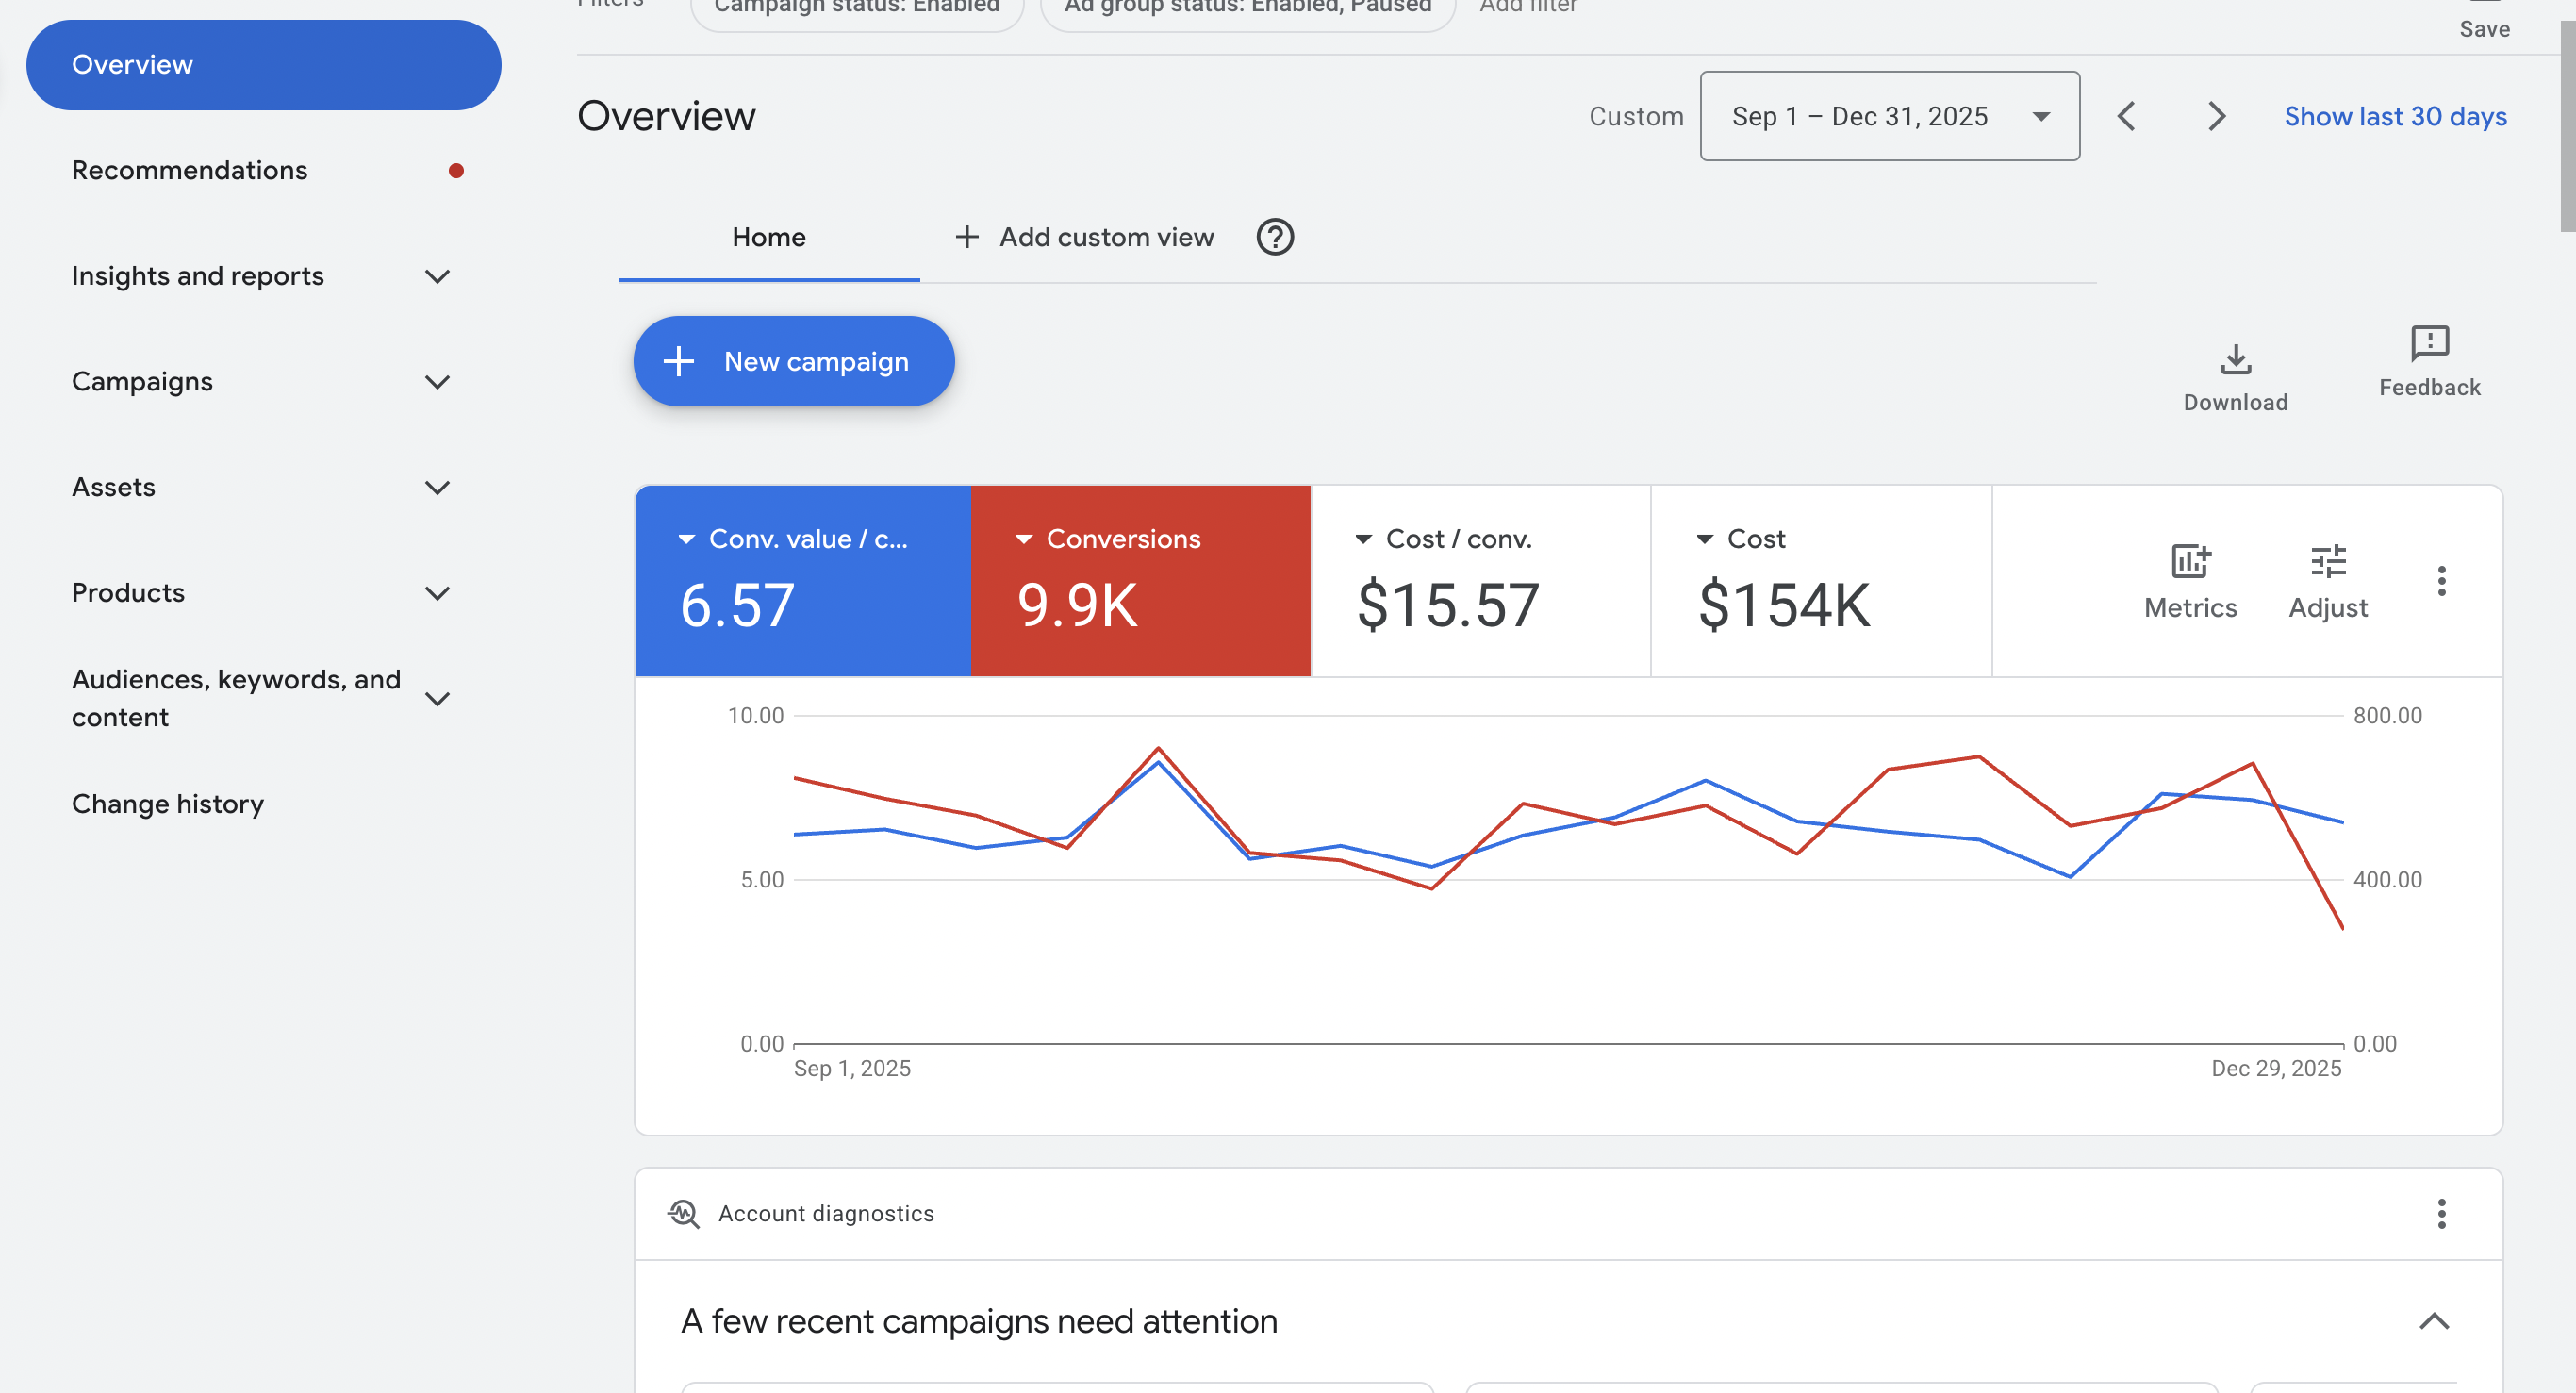This screenshot has height=1393, width=2576.
Task: Click Show last 30 days link
Action: click(2395, 116)
